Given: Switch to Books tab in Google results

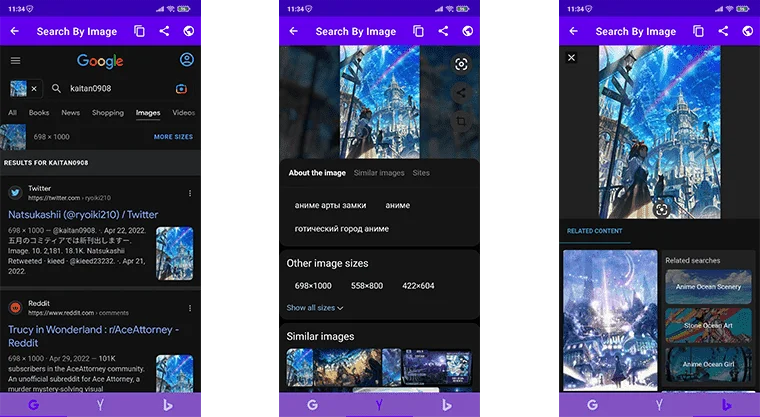Looking at the screenshot, I should pyautogui.click(x=39, y=112).
